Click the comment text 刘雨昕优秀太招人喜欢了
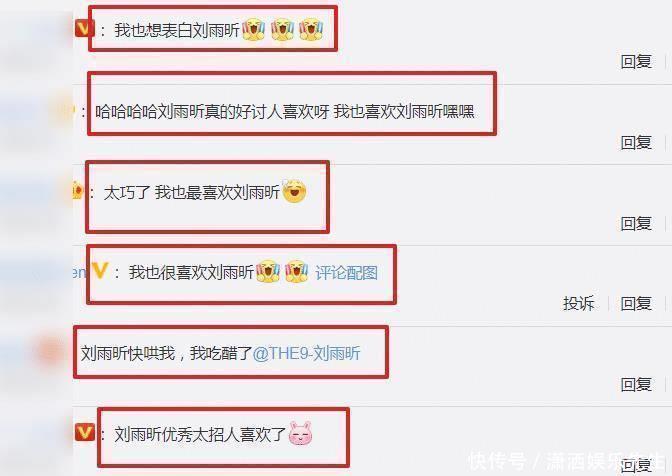Viewport: 672px width, 476px height. (x=200, y=434)
